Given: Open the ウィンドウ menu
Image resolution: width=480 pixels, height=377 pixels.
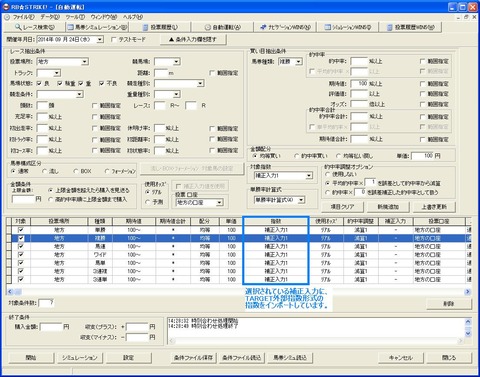Looking at the screenshot, I should (104, 17).
